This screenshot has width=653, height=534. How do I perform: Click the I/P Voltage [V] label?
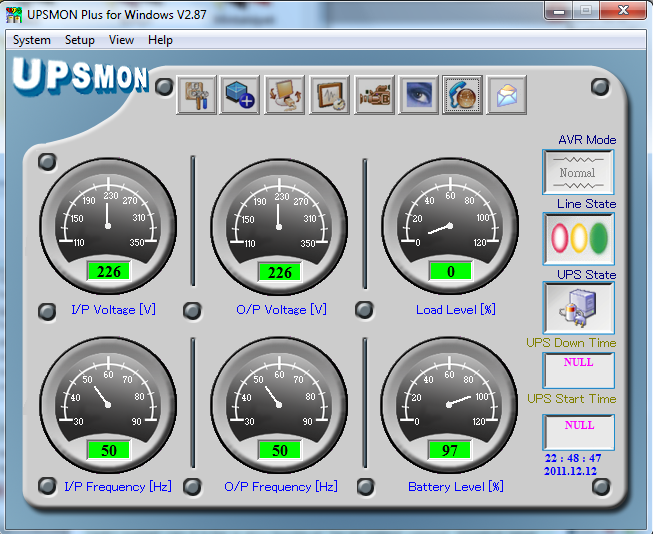click(113, 309)
